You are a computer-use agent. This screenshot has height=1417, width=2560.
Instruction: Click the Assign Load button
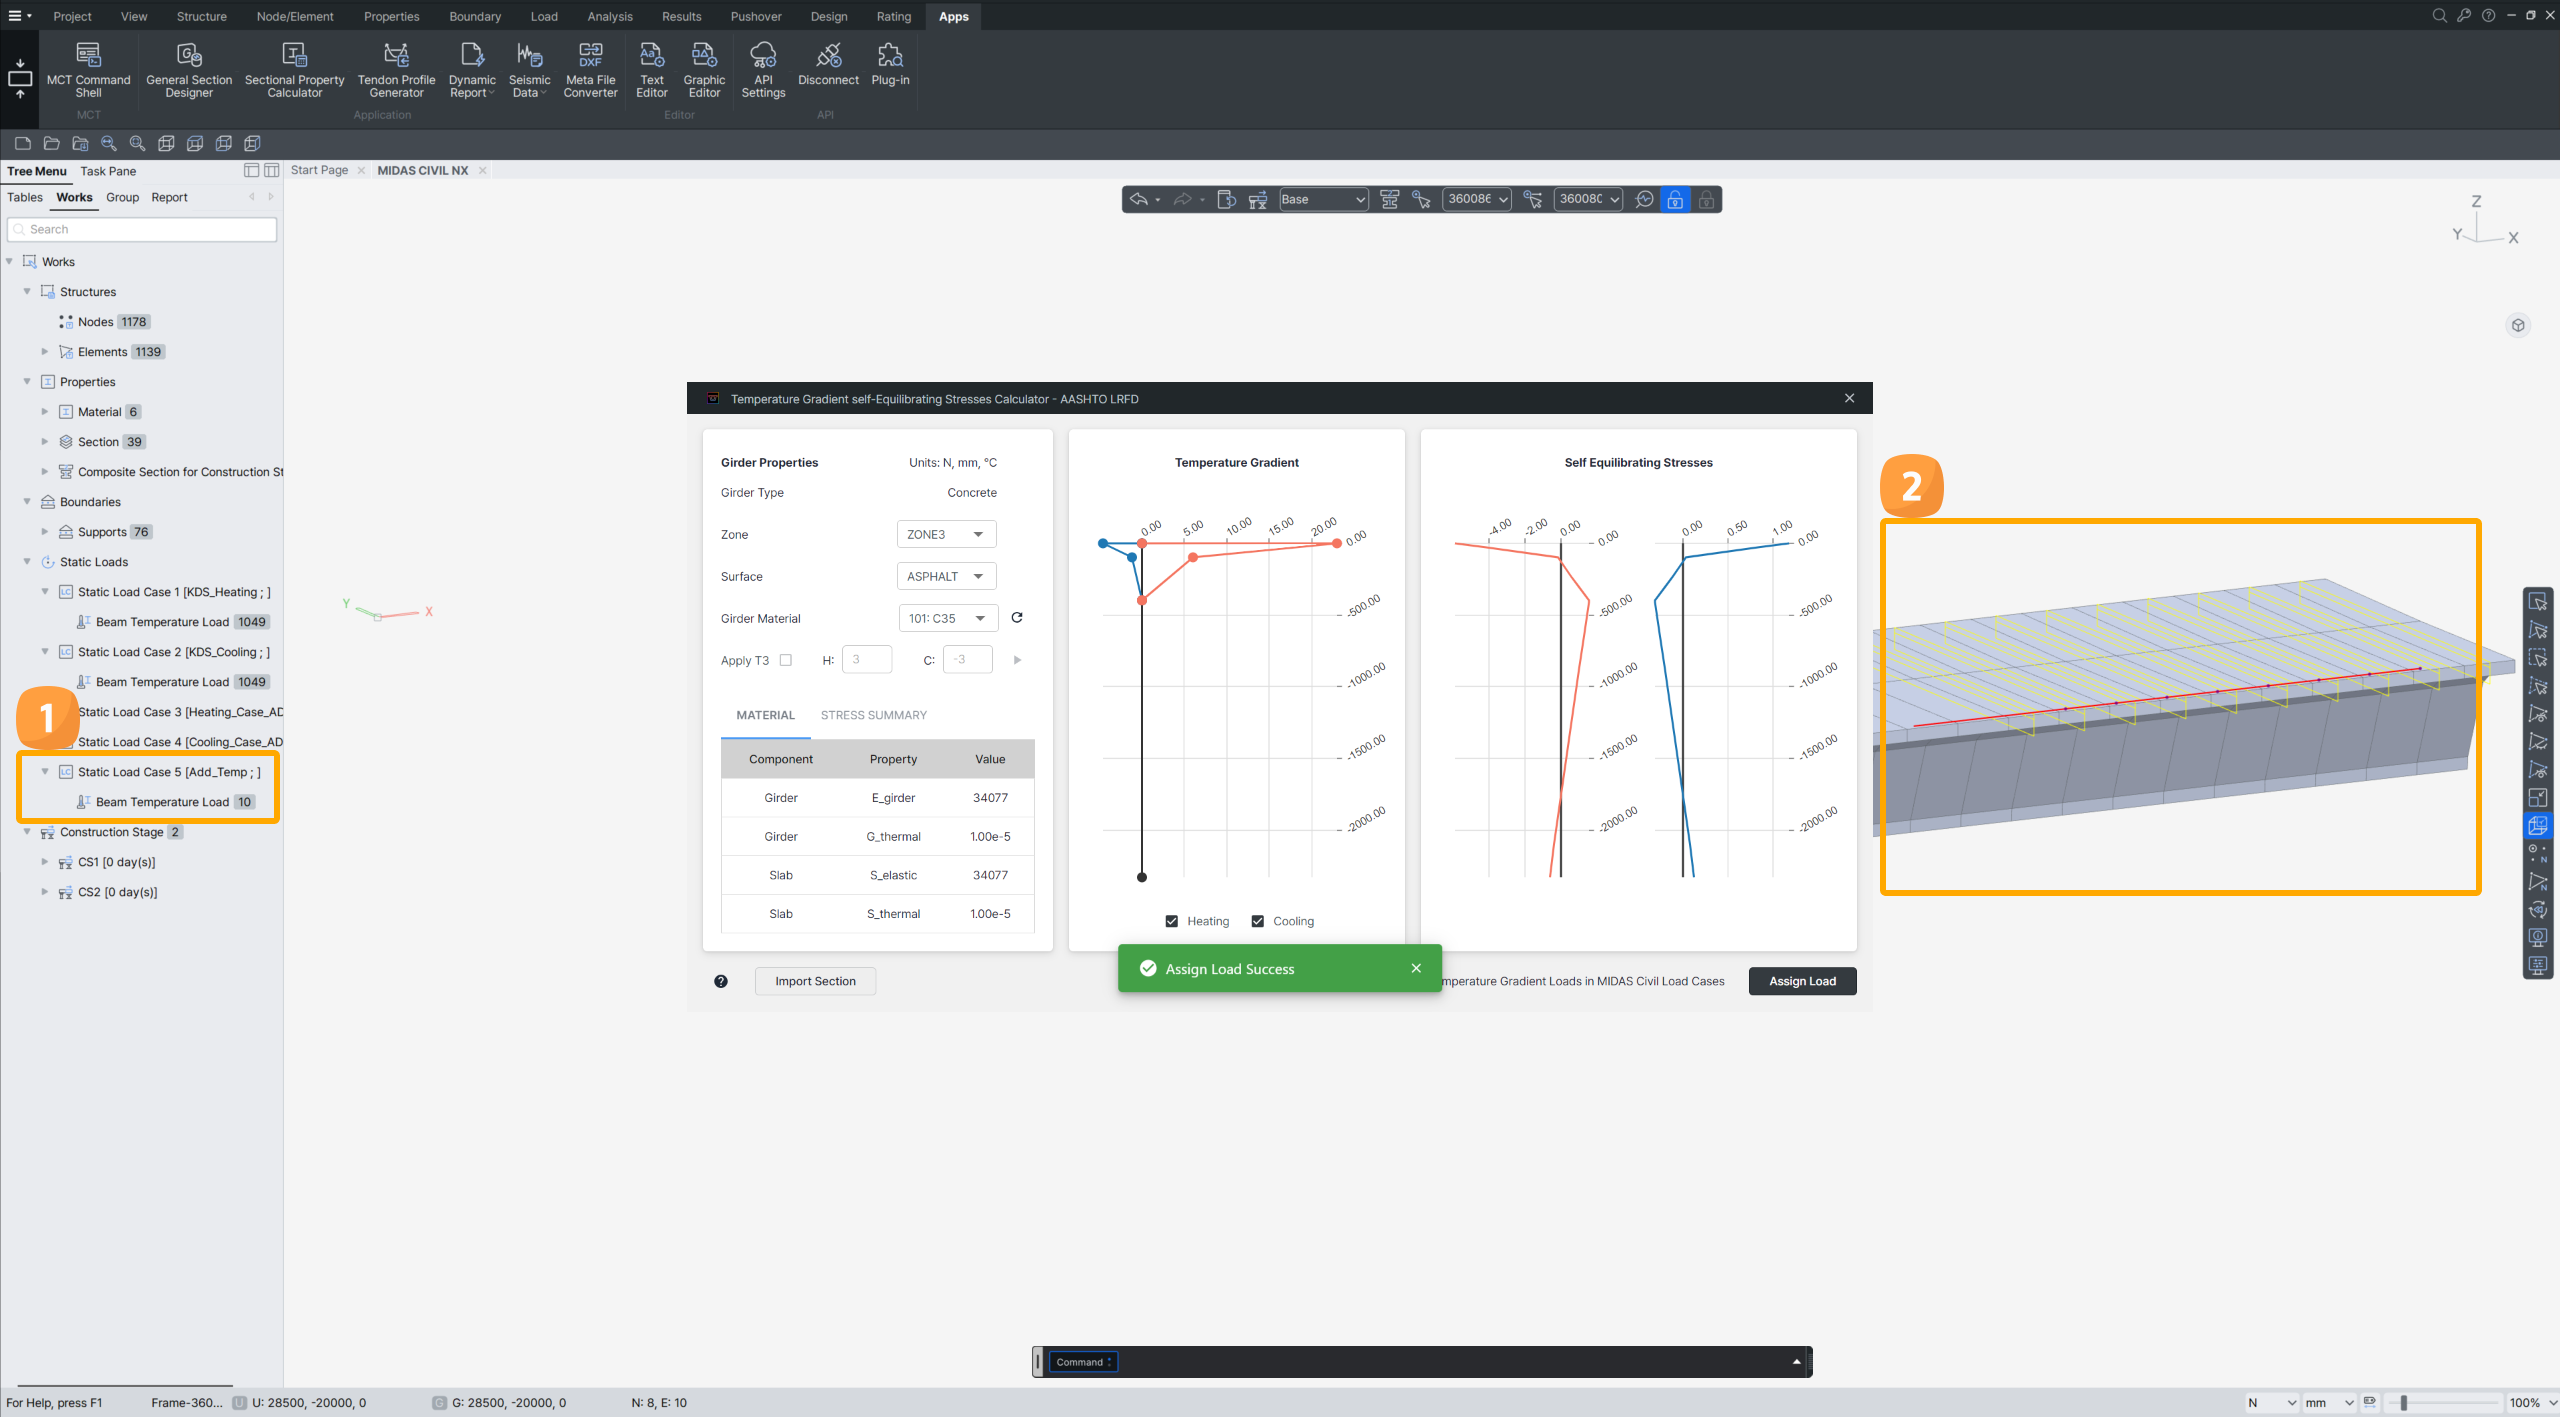click(x=1802, y=981)
